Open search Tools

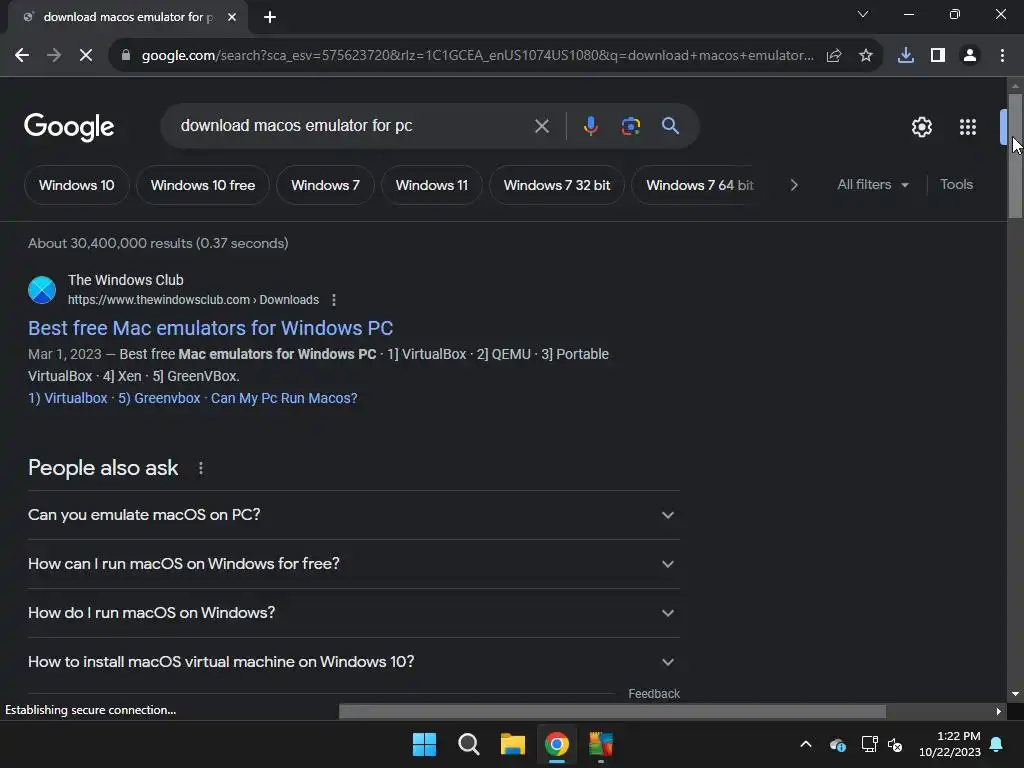pos(956,185)
